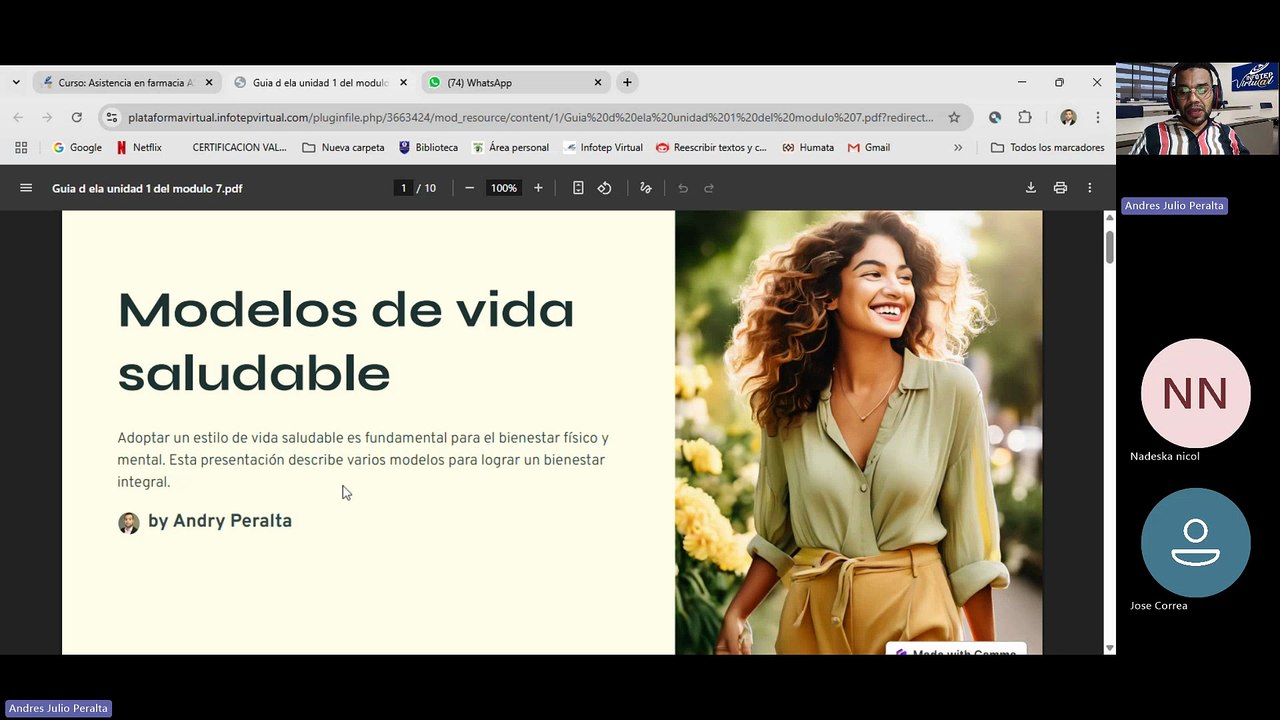The width and height of the screenshot is (1280, 720).
Task: Open the Área personal bookmark
Action: [510, 147]
